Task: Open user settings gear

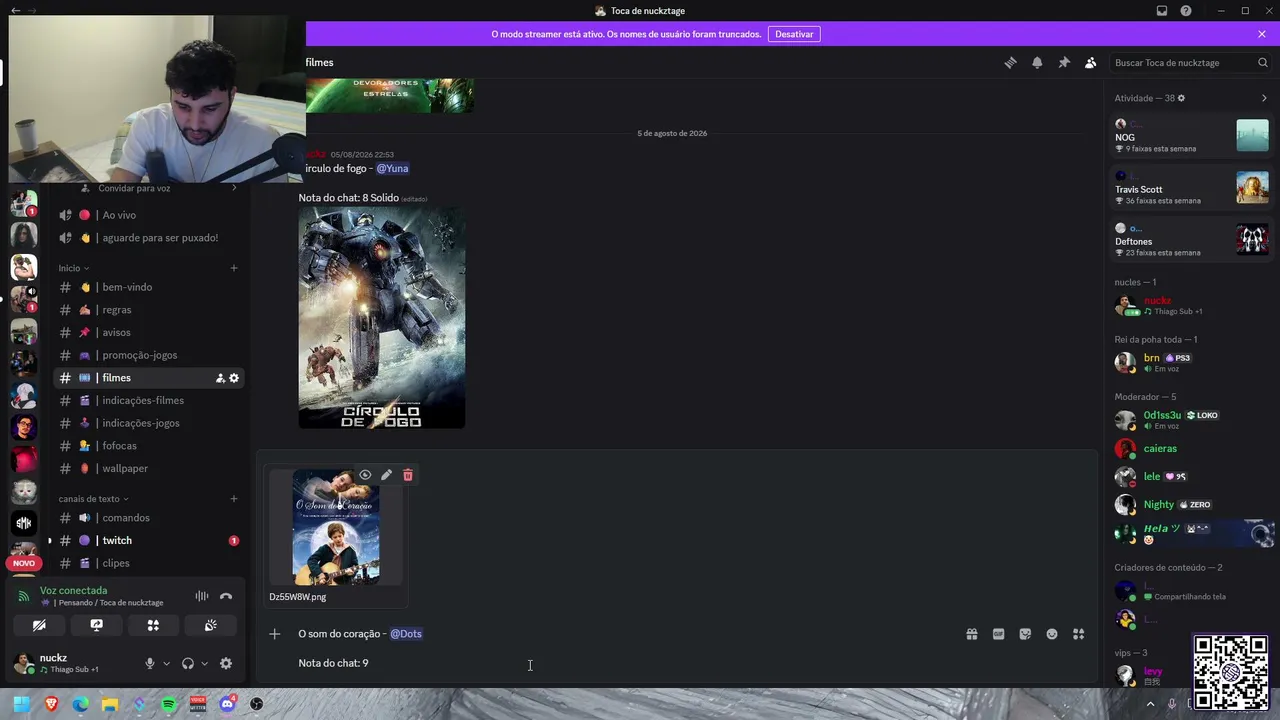Action: pos(226,663)
